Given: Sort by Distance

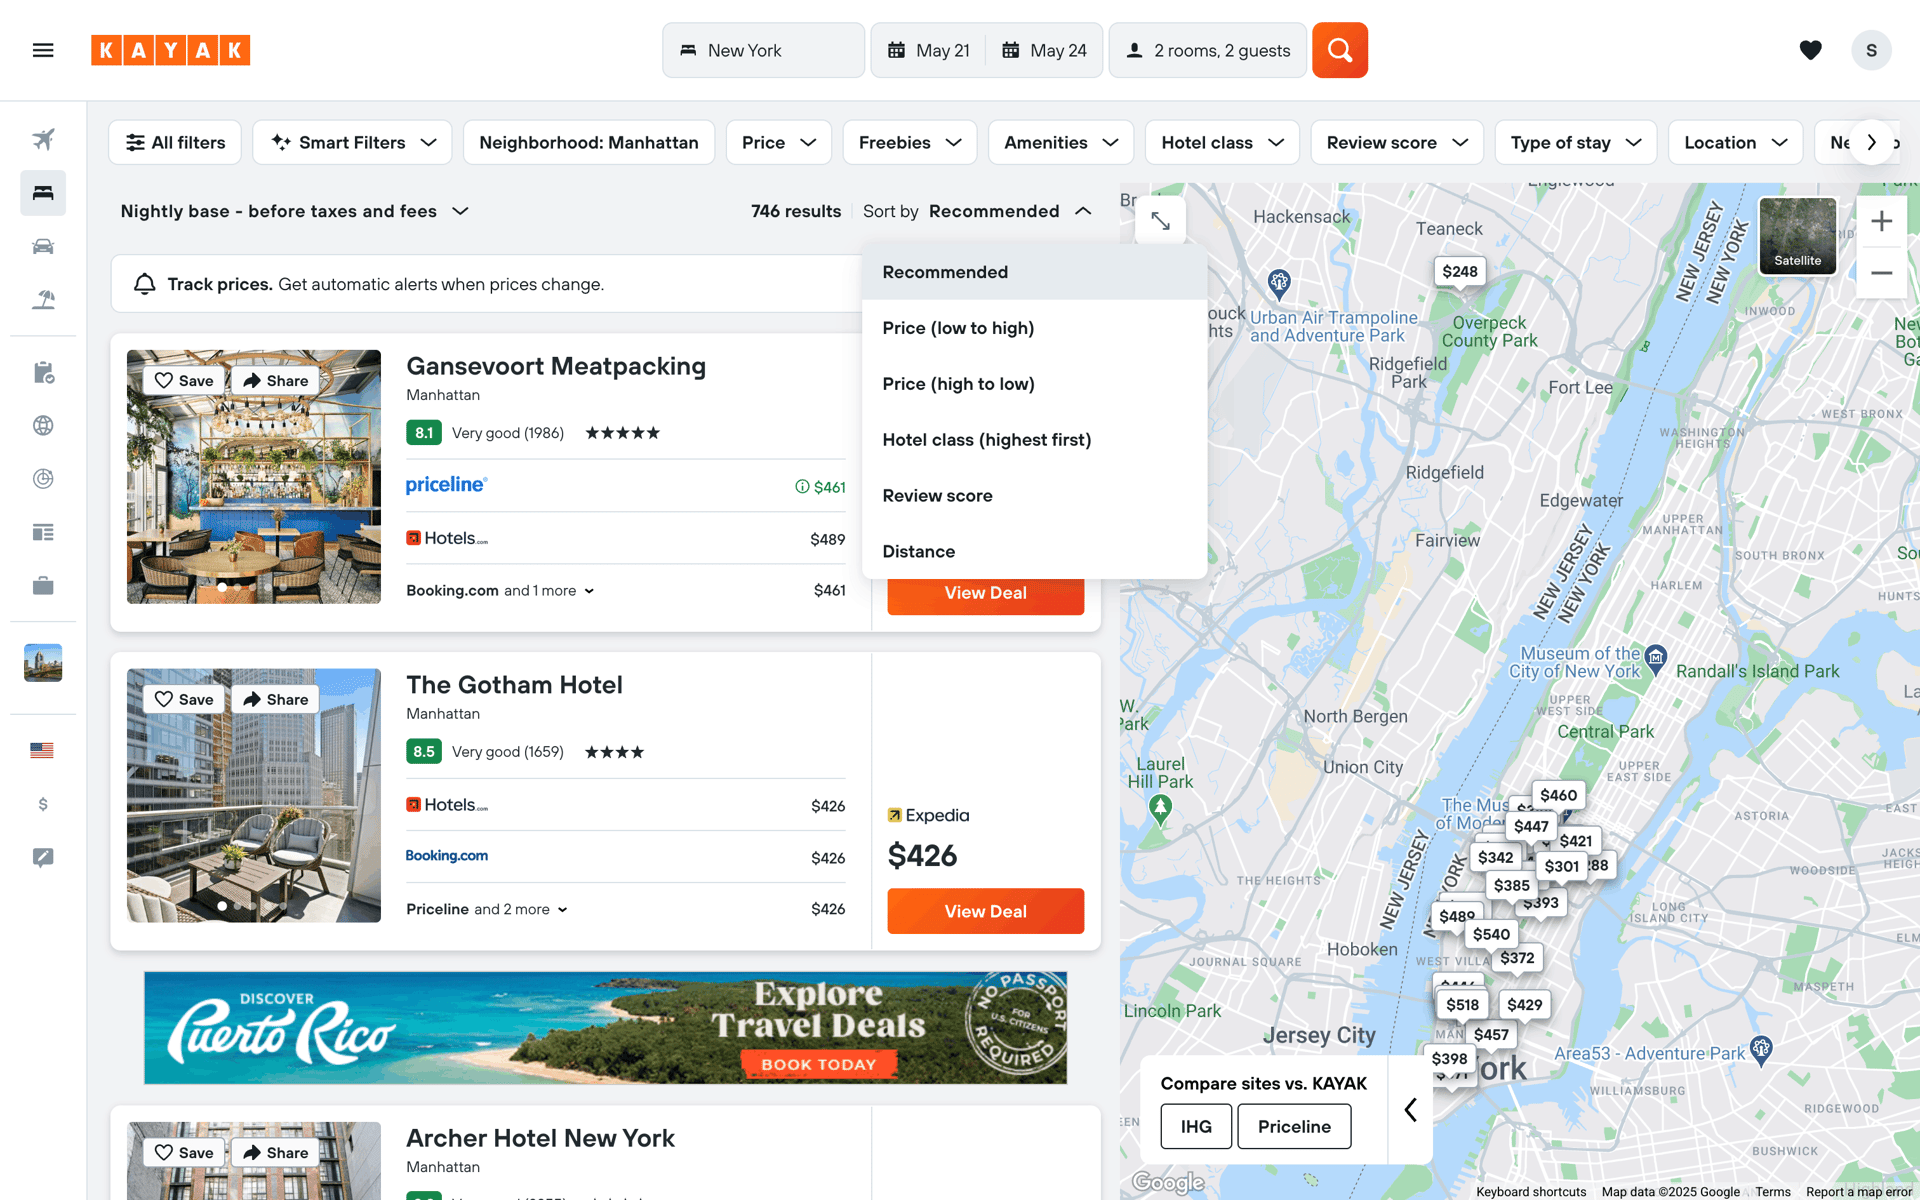Looking at the screenshot, I should point(1034,551).
